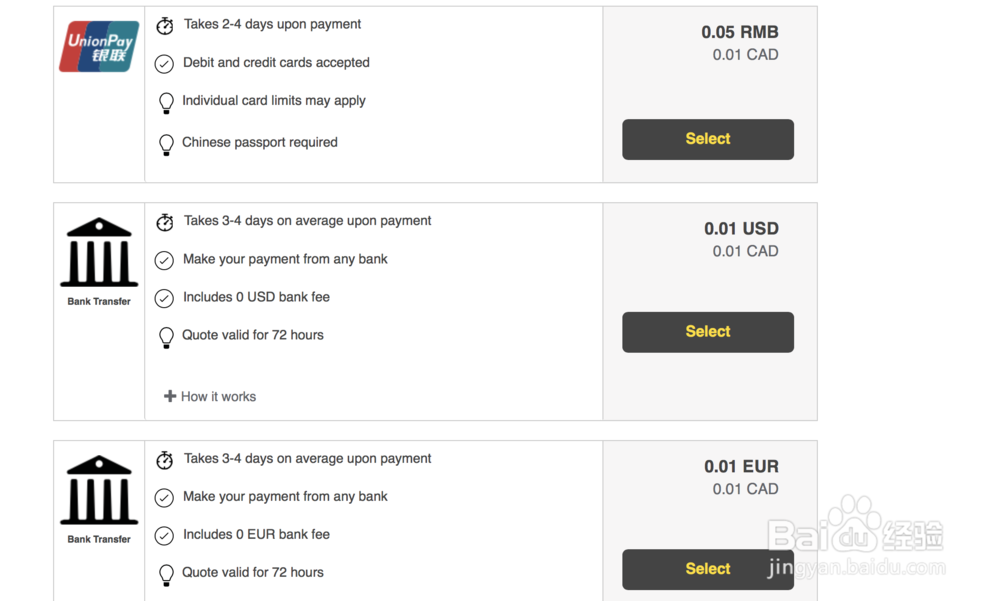Click stopwatch icon in USD bank transfer option
Viewport: 1000px width, 601px height.
click(165, 222)
